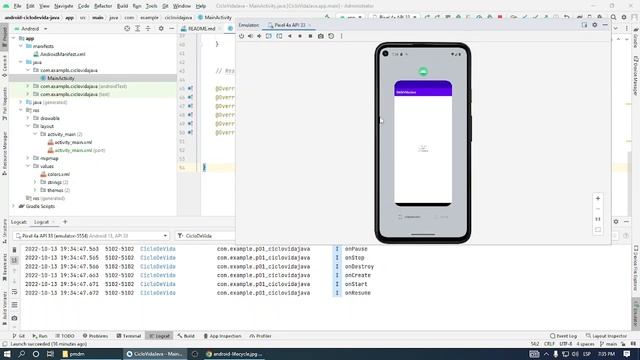The width and height of the screenshot is (640, 360).
Task: Tap the emulator Overview square button
Action: point(310,36)
